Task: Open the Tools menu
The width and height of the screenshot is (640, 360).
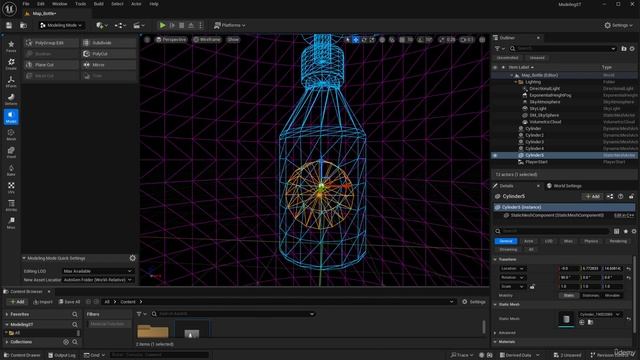Action: 80,4
